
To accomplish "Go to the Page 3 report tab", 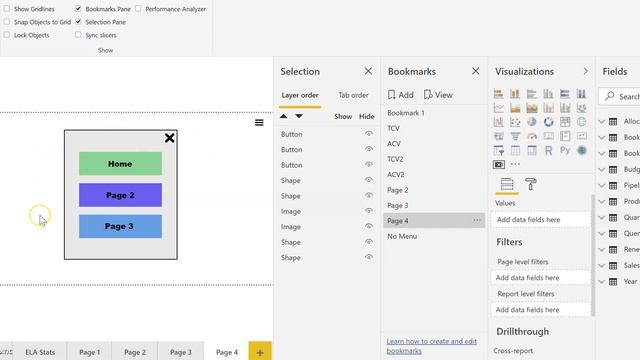I will (x=181, y=352).
